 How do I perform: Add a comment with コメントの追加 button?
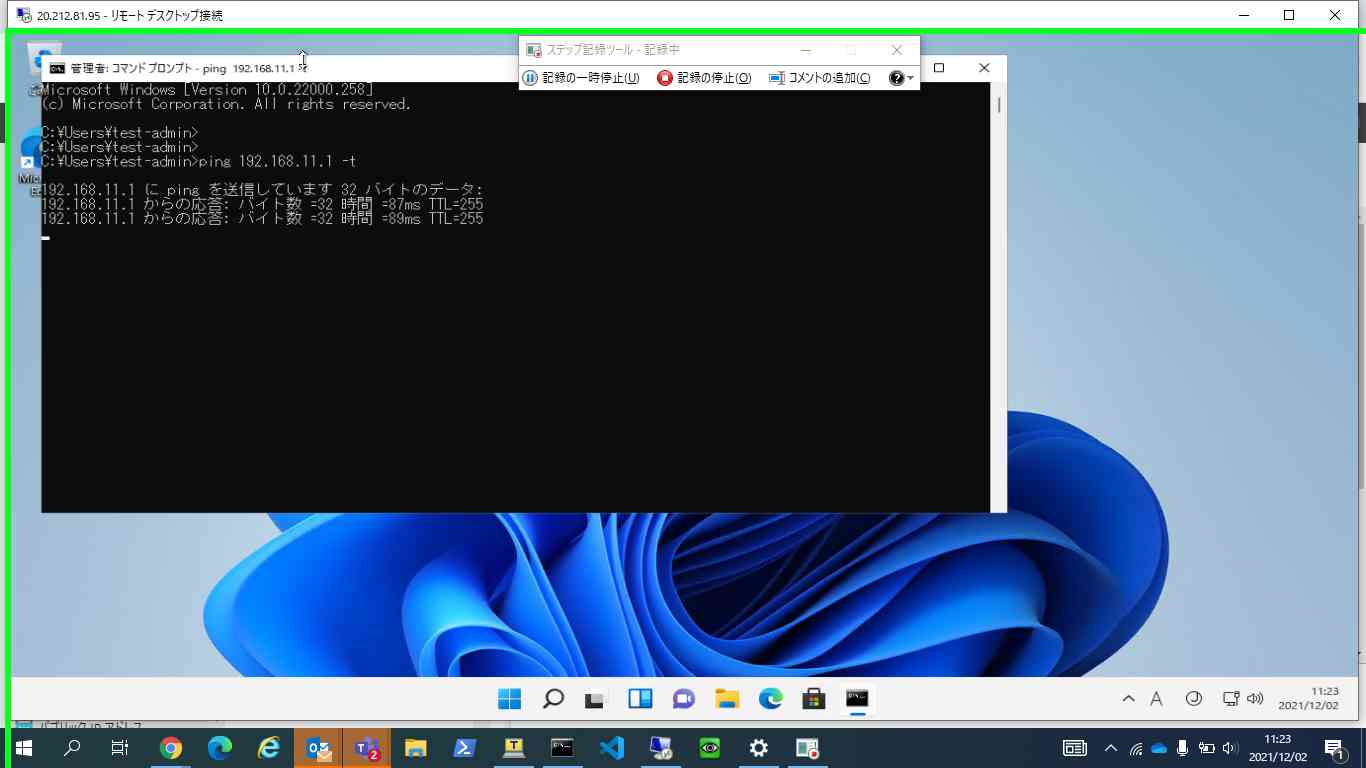point(819,78)
